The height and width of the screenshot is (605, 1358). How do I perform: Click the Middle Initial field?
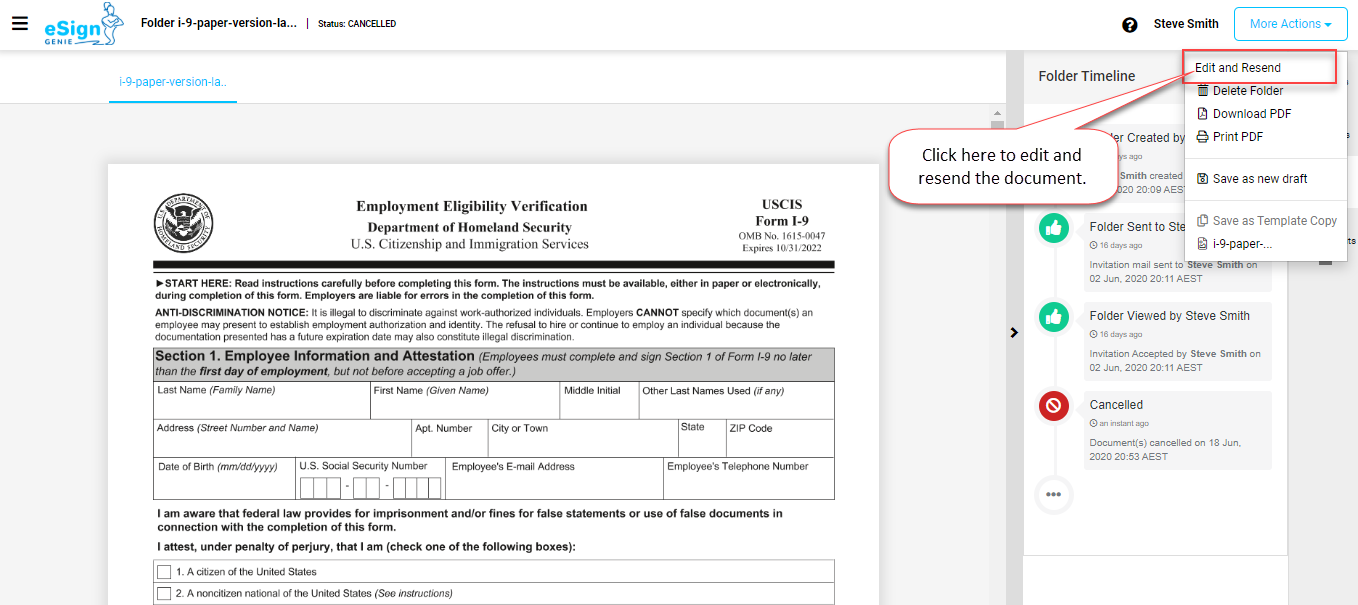pos(599,400)
